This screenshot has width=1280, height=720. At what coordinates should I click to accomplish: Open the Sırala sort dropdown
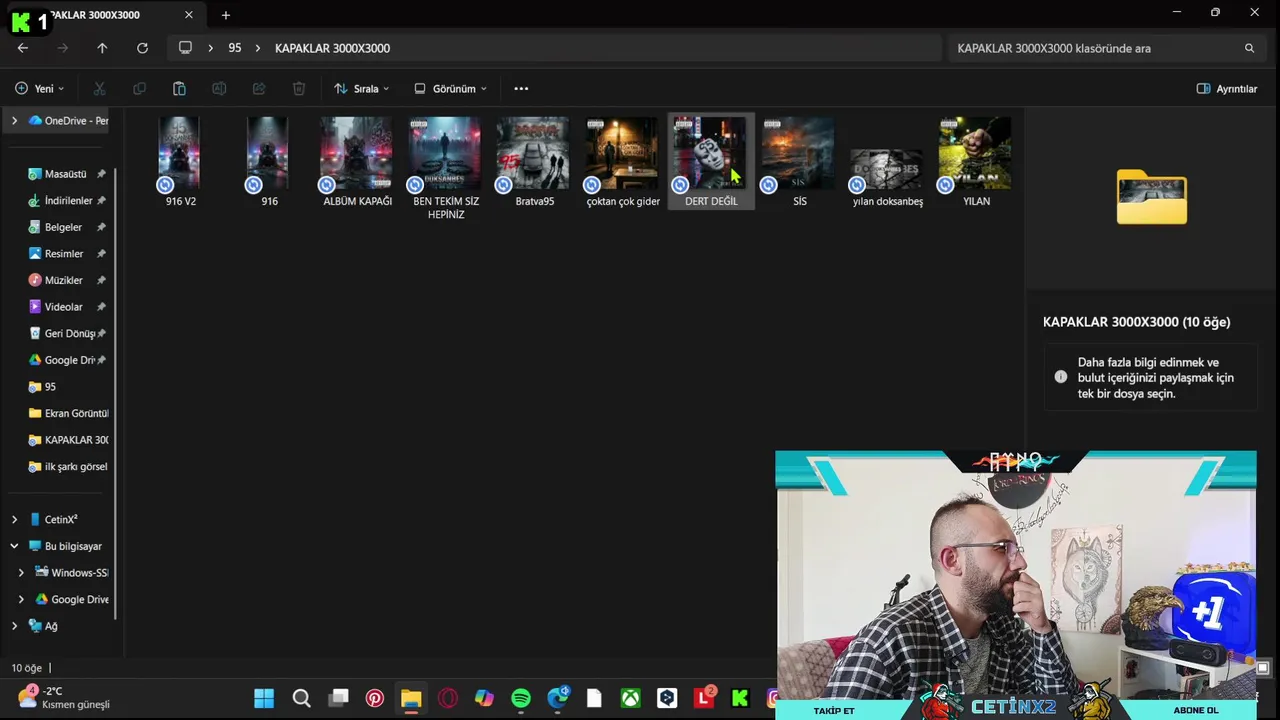(362, 89)
